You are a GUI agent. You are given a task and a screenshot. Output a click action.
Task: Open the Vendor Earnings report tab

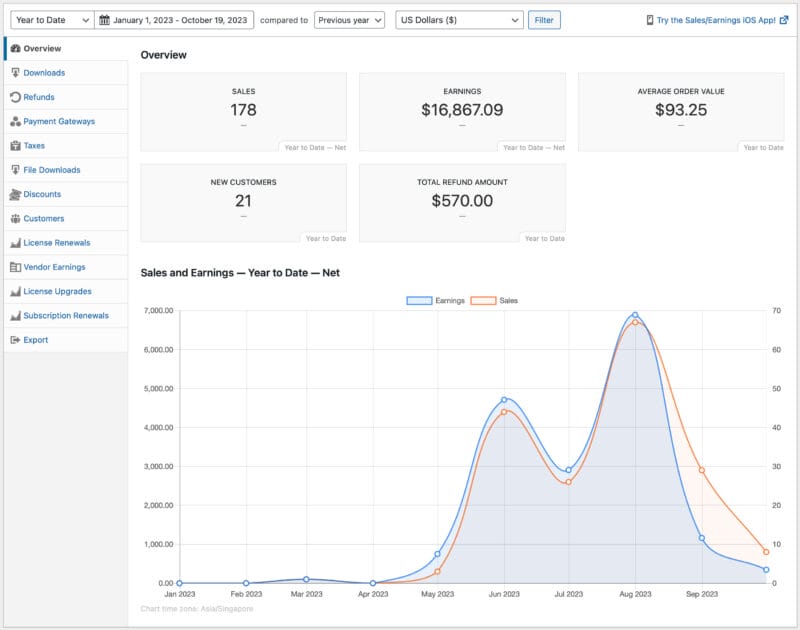coord(54,267)
